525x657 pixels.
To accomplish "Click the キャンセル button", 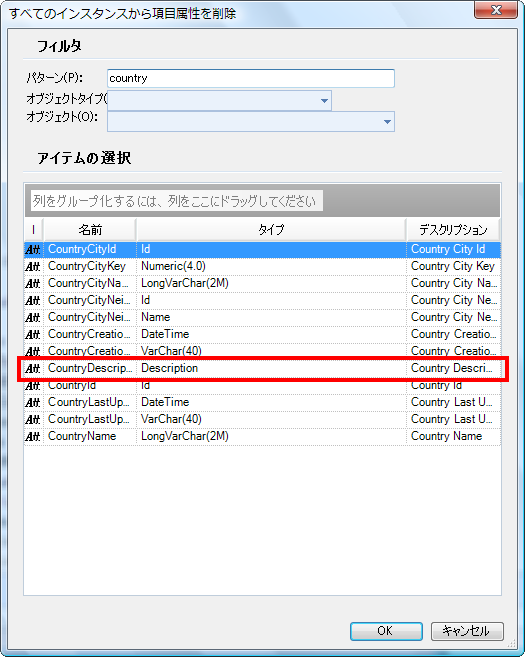I will 467,631.
